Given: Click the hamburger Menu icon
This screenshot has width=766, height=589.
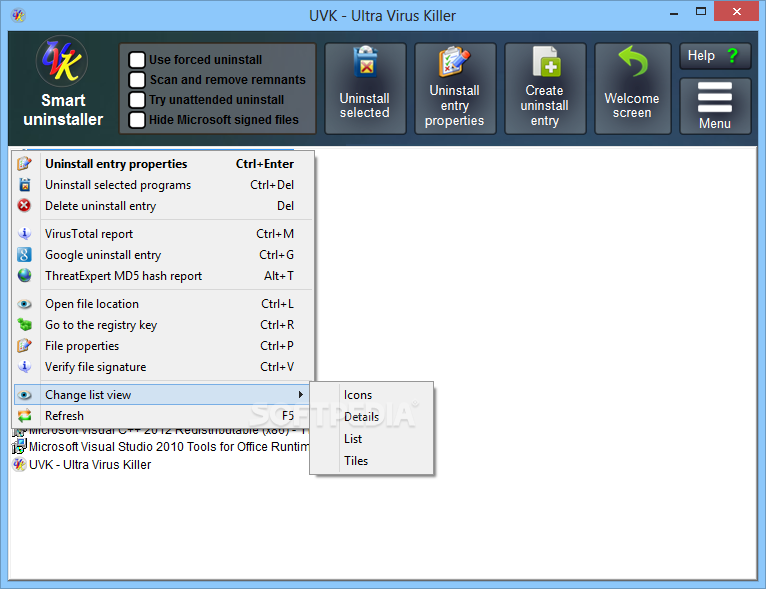Looking at the screenshot, I should click(715, 97).
